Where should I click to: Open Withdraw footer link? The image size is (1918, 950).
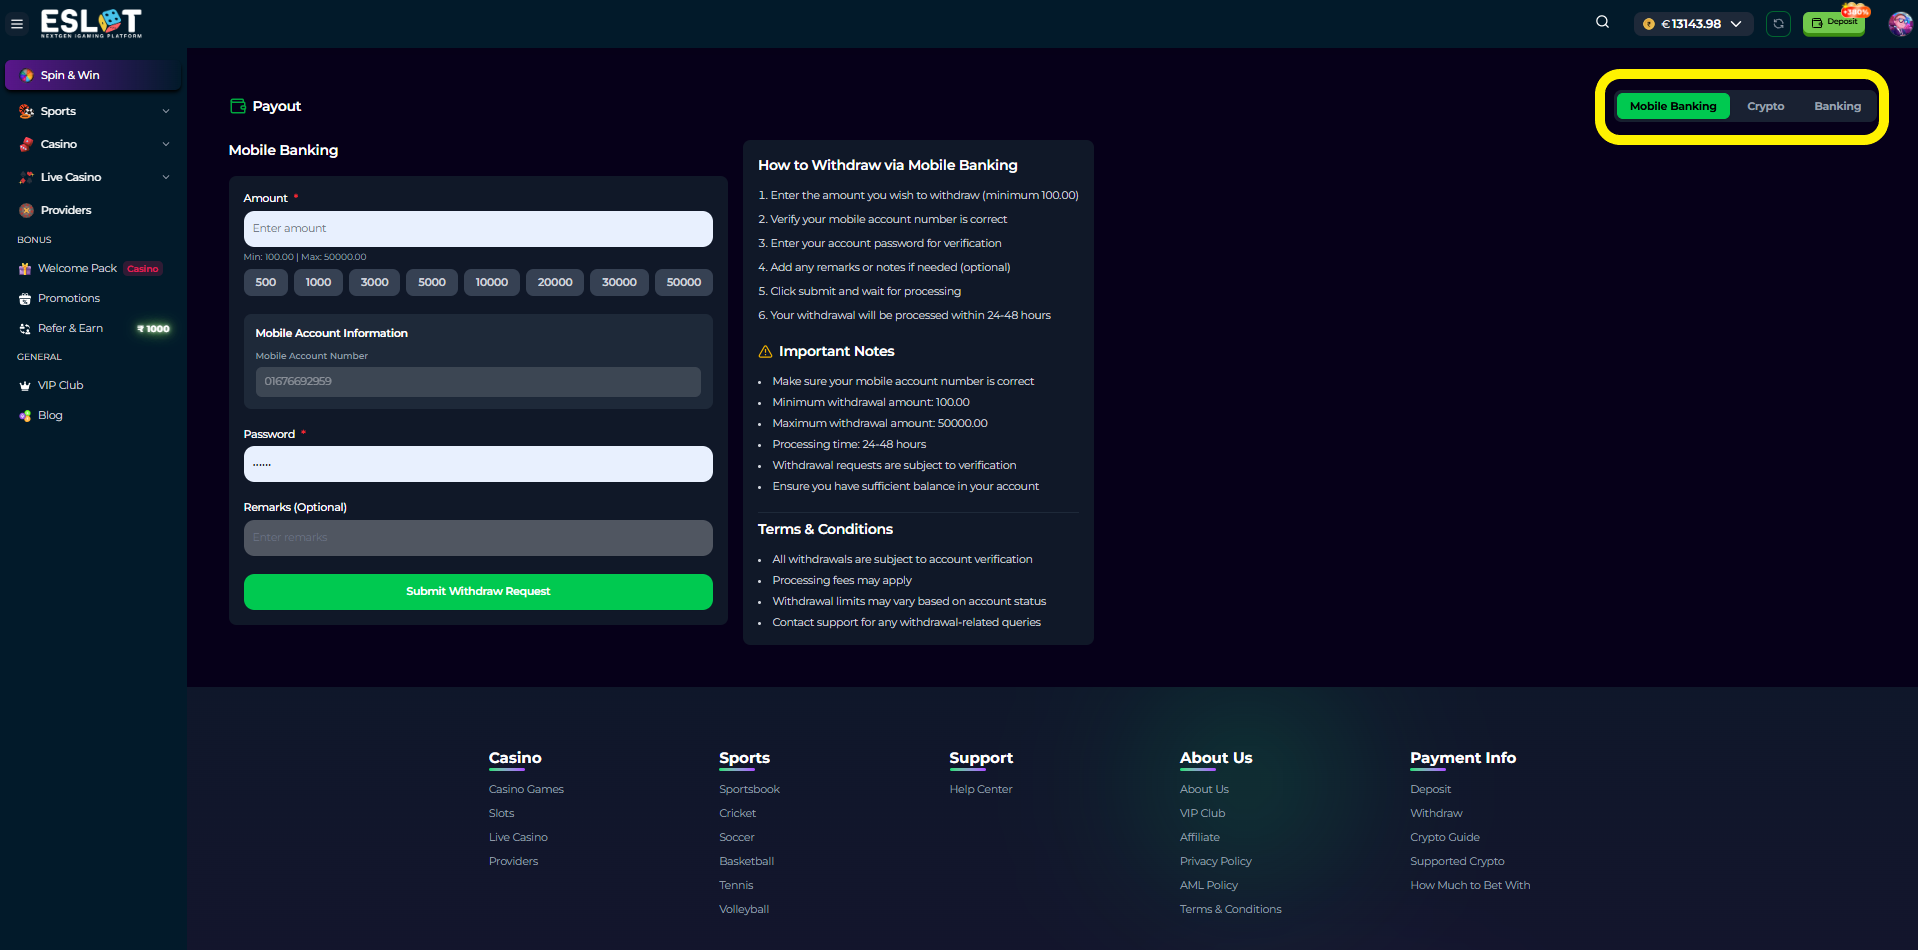tap(1436, 813)
